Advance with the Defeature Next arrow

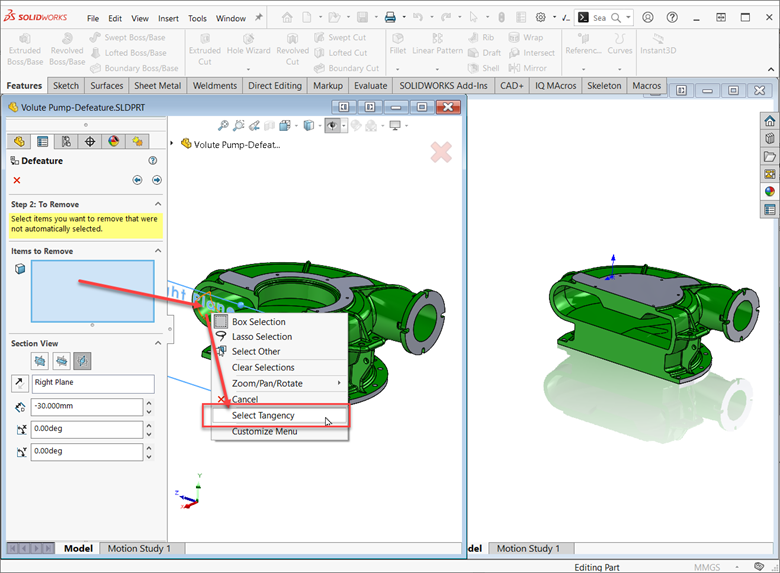(157, 180)
